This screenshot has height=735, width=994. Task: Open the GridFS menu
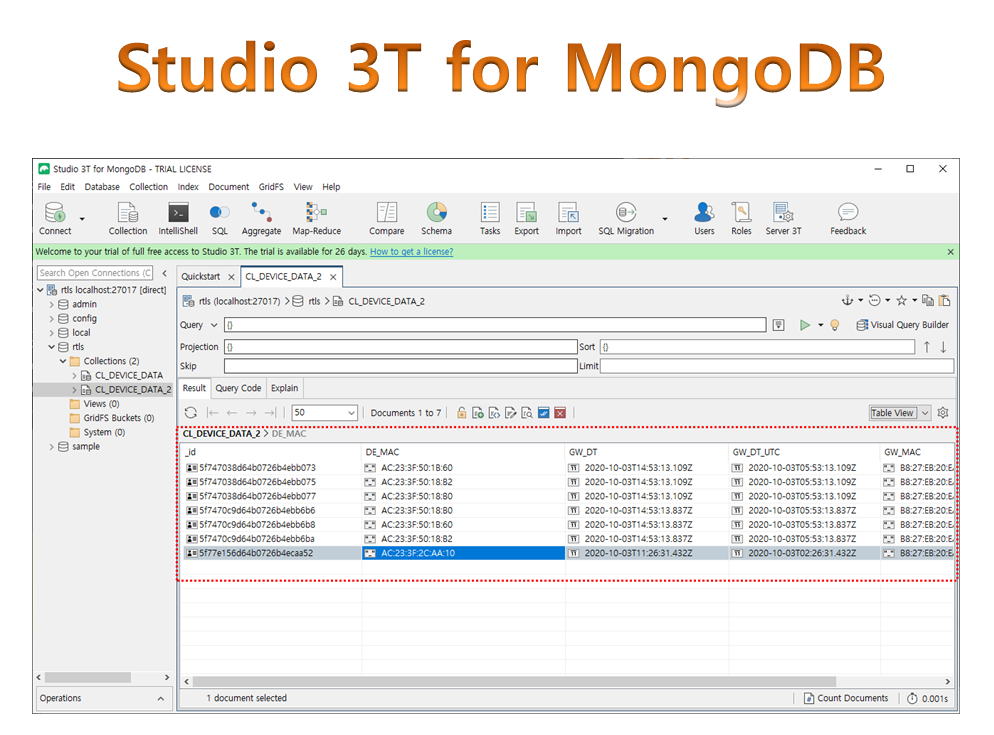[271, 186]
